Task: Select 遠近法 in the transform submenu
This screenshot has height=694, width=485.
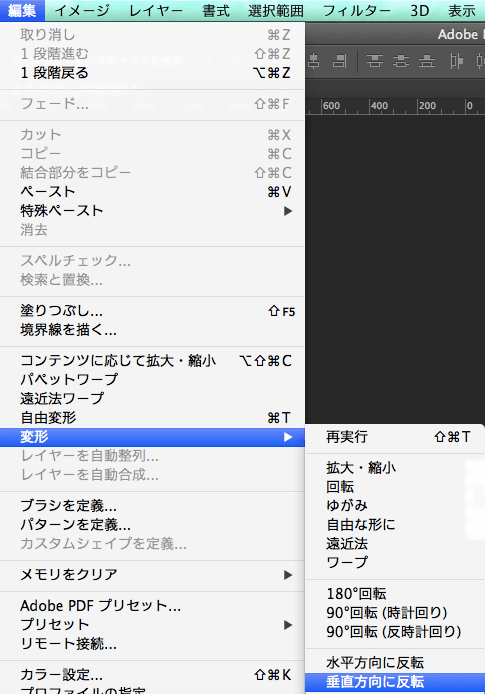Action: (x=395, y=544)
